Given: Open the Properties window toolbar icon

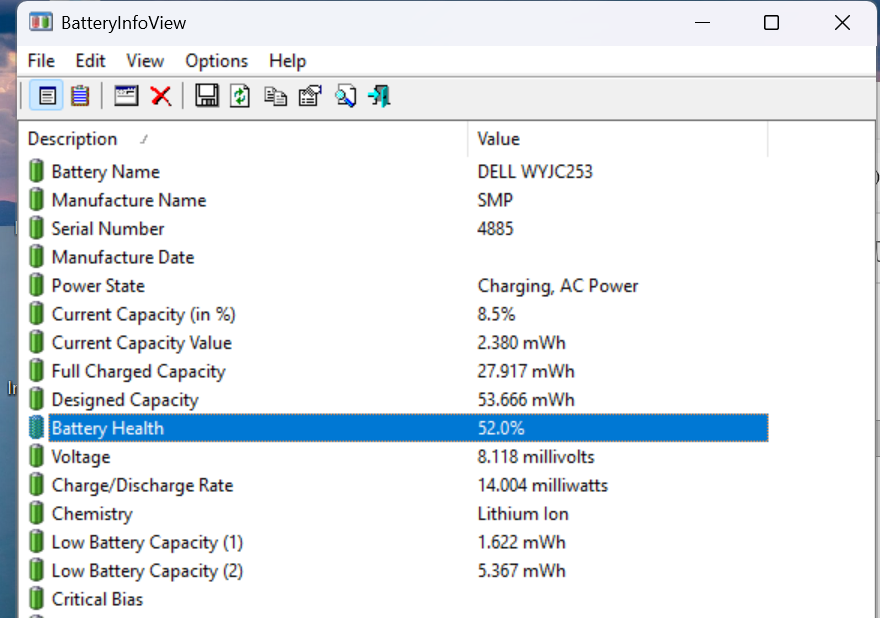Looking at the screenshot, I should pyautogui.click(x=126, y=96).
